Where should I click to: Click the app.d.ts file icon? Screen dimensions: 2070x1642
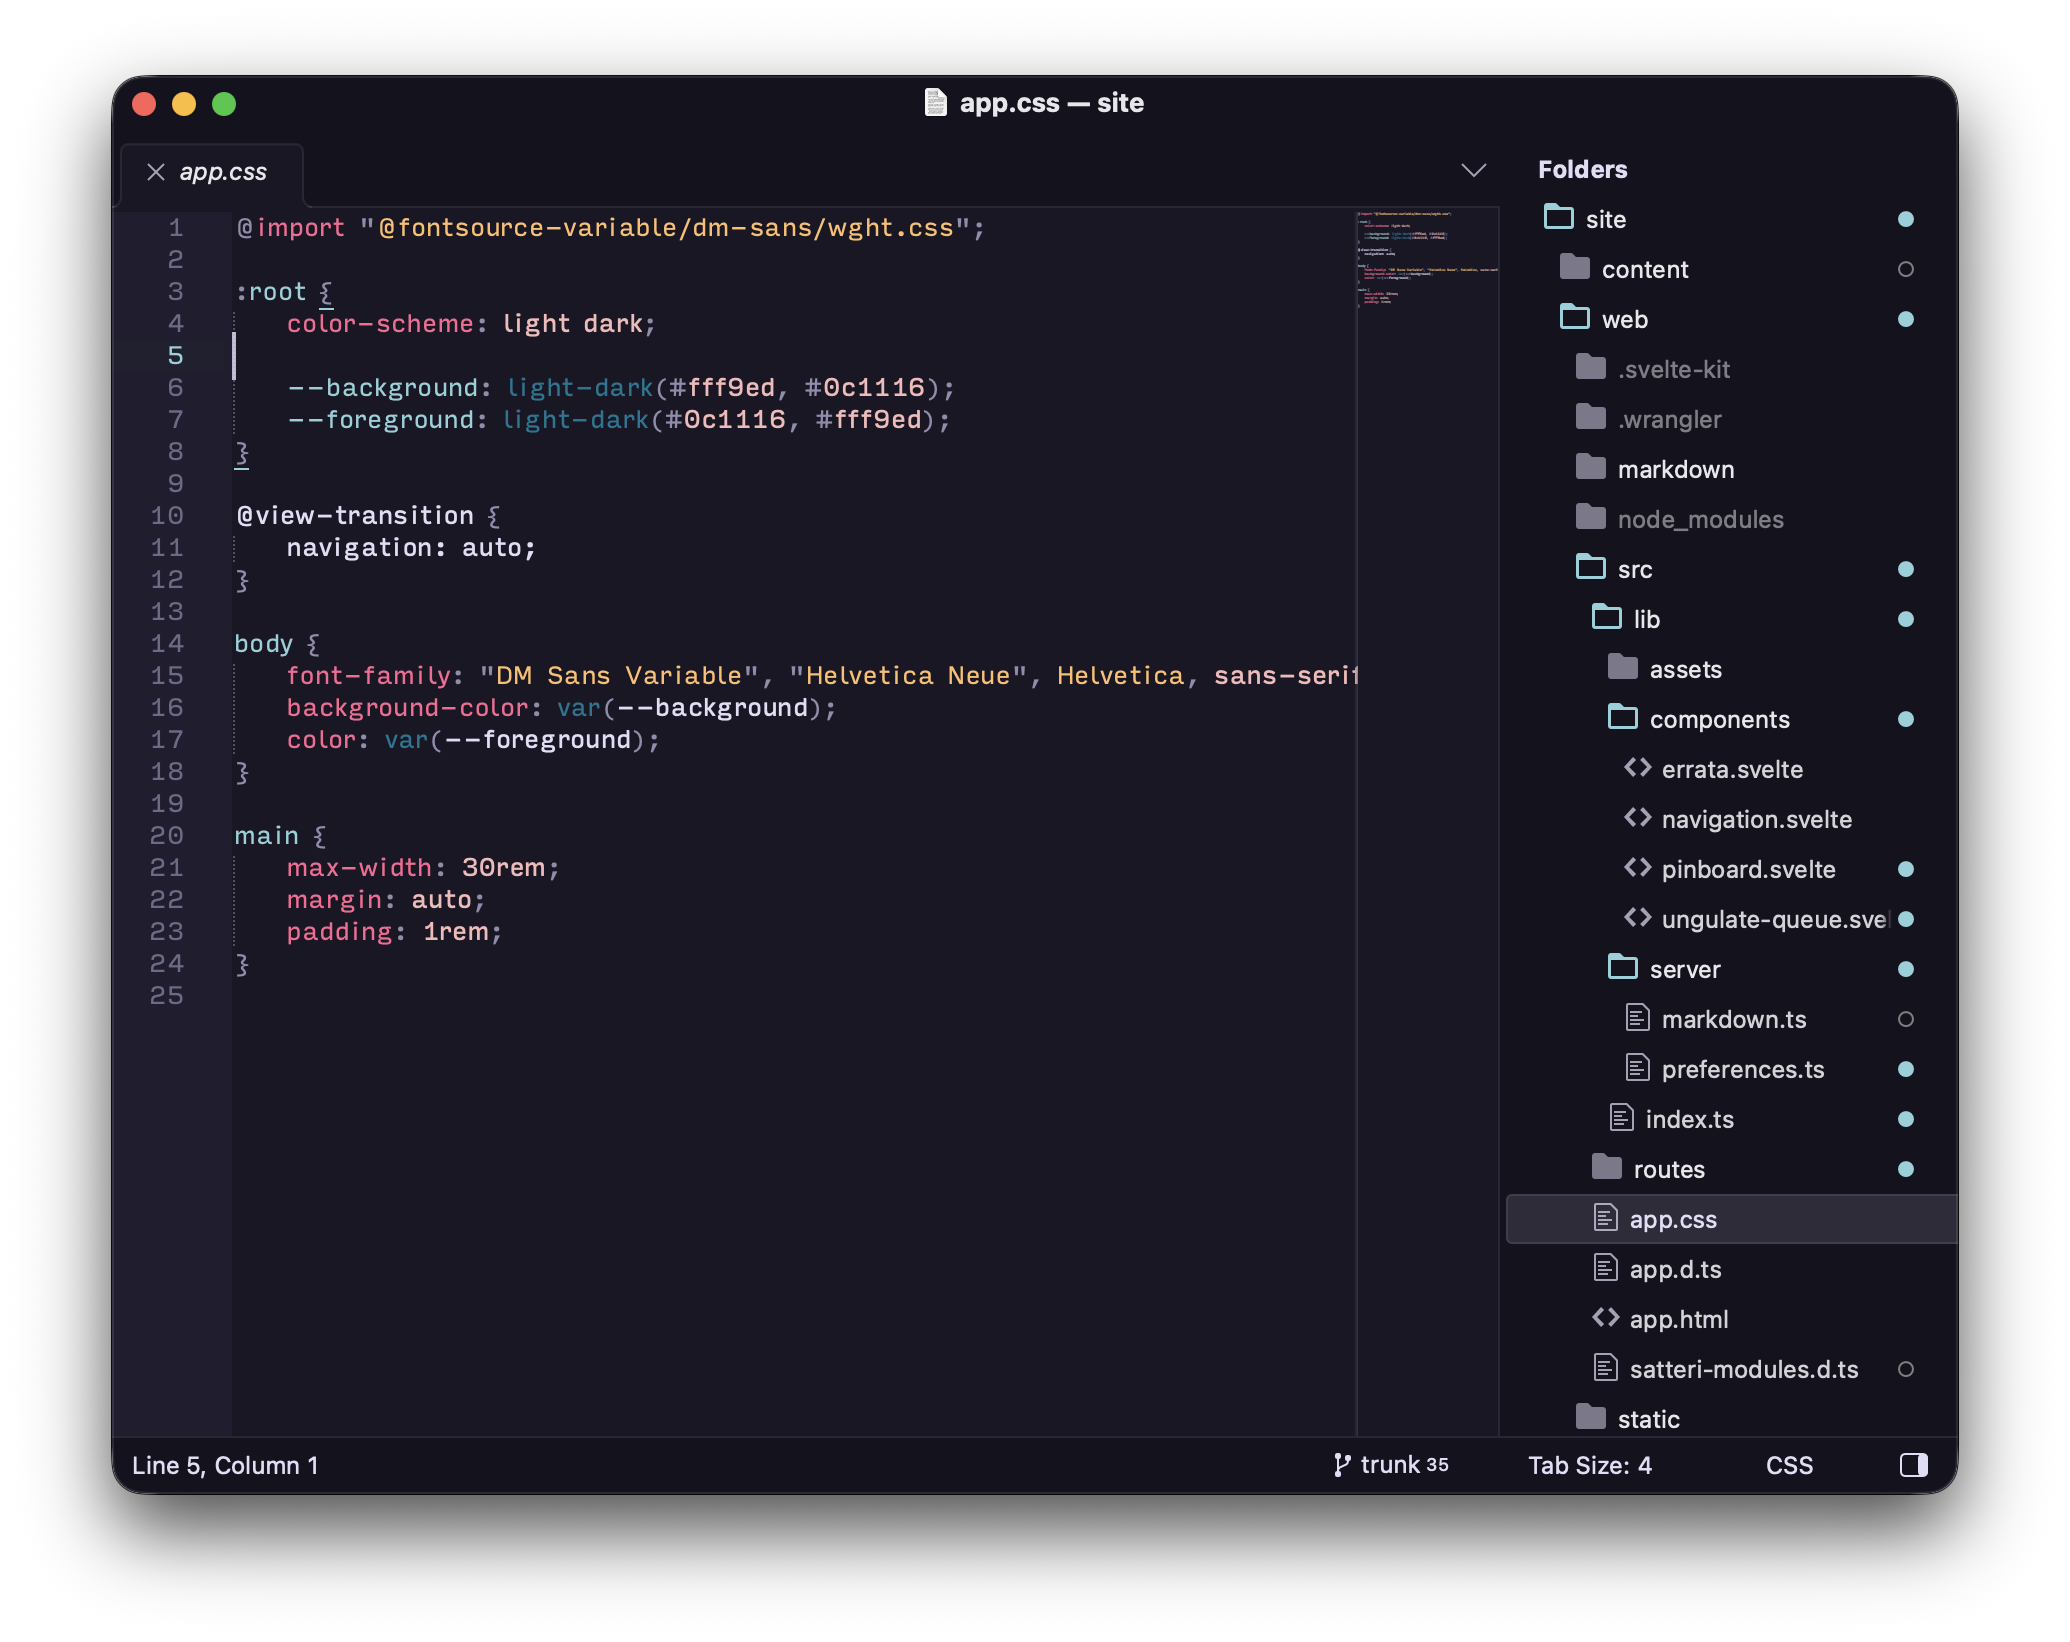[1605, 1268]
